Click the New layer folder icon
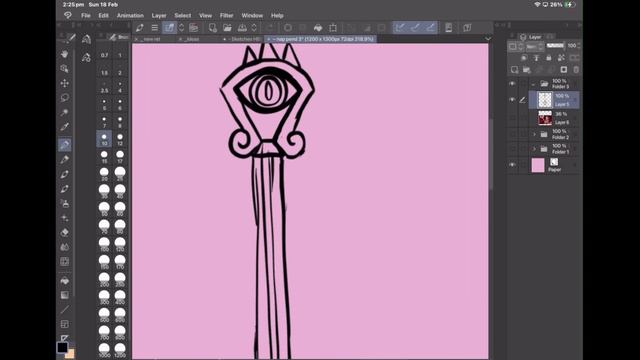The height and width of the screenshot is (360, 640). [527, 70]
